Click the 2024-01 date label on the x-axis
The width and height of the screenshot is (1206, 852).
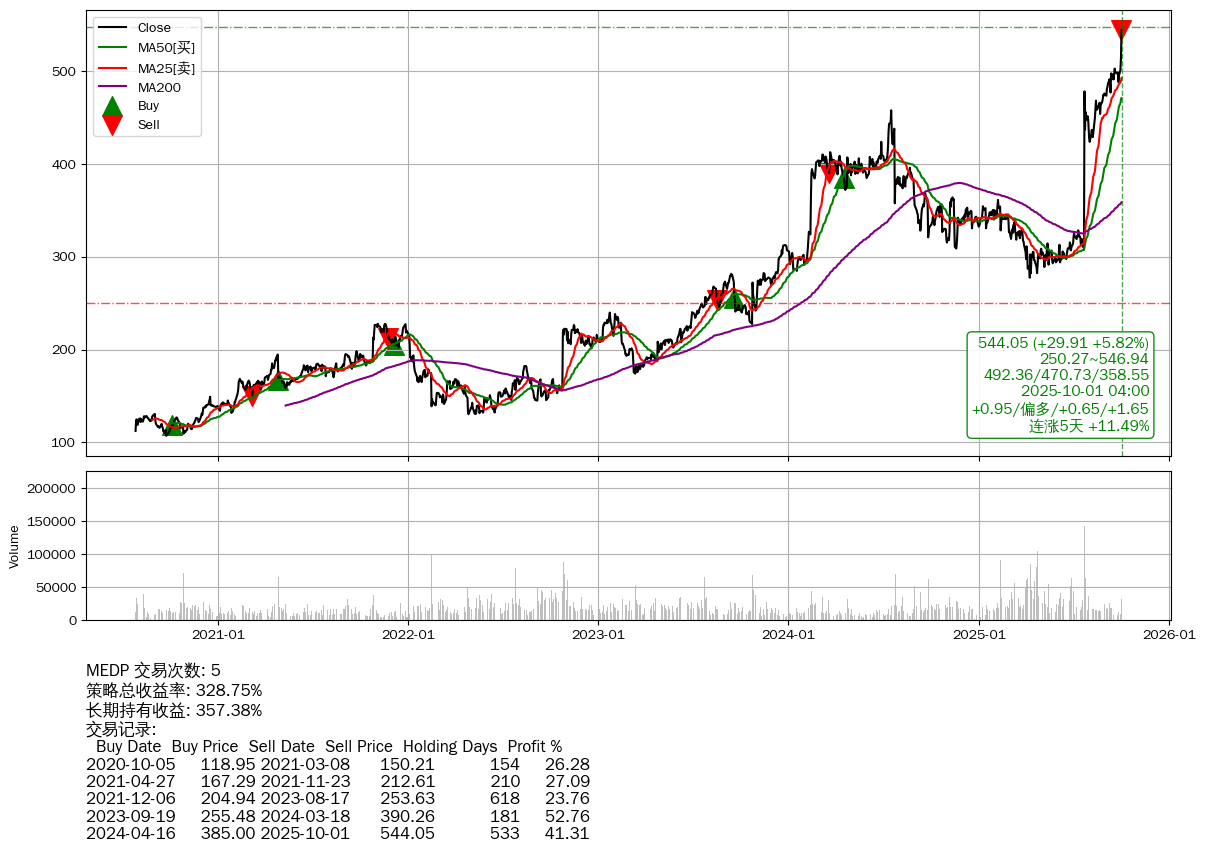[x=788, y=633]
